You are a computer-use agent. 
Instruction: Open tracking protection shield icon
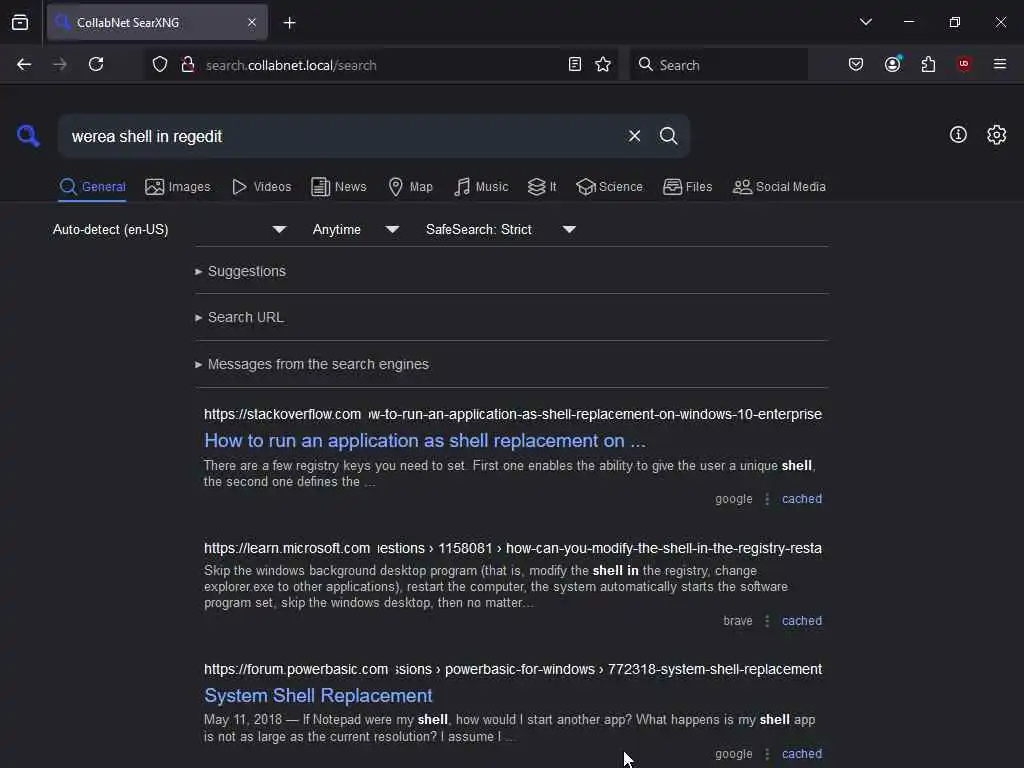[x=160, y=64]
